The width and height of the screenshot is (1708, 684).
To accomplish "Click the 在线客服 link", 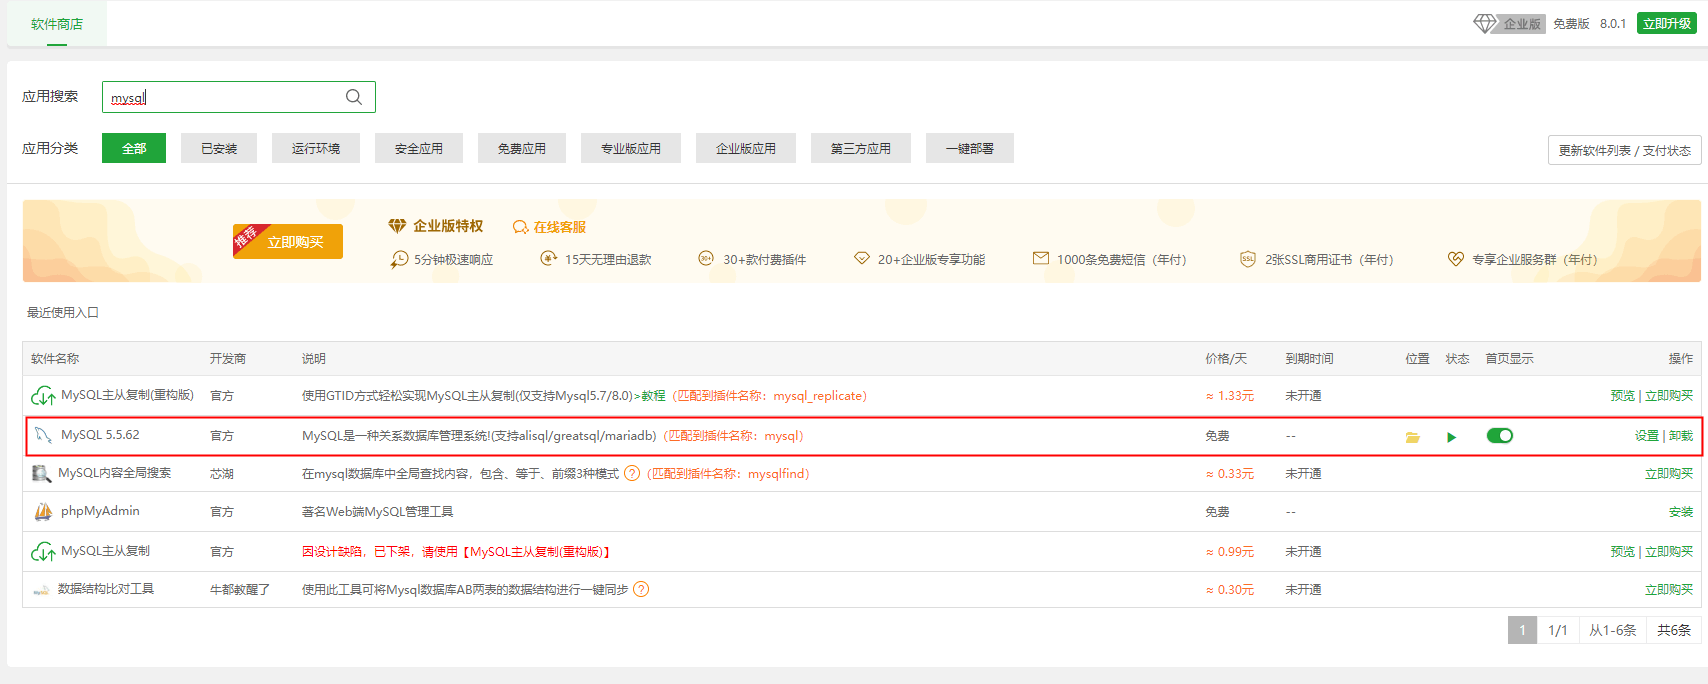I will 559,227.
